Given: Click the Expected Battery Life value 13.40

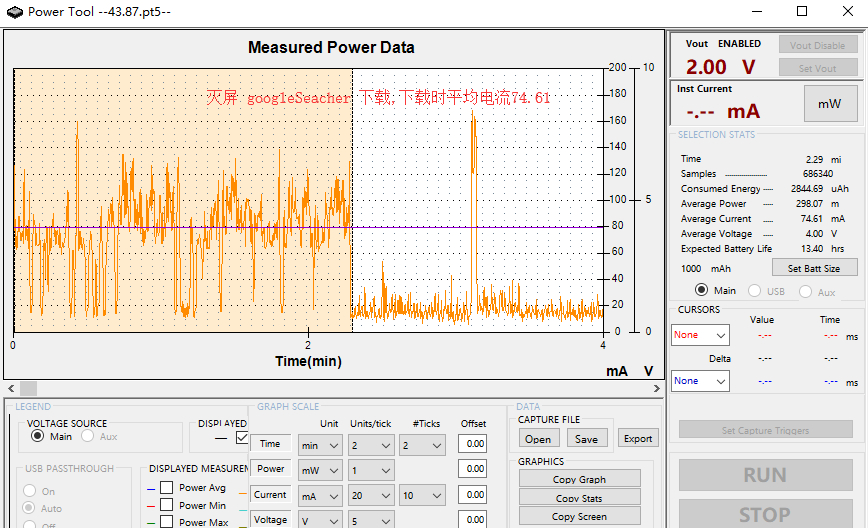Looking at the screenshot, I should [812, 249].
